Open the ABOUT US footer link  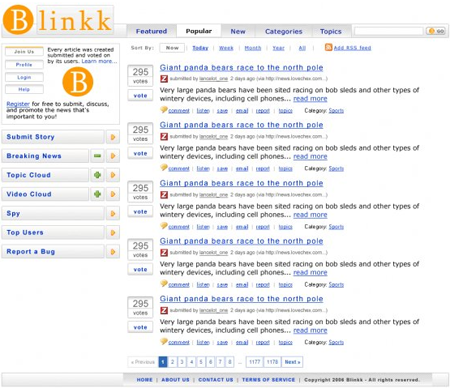click(x=175, y=380)
